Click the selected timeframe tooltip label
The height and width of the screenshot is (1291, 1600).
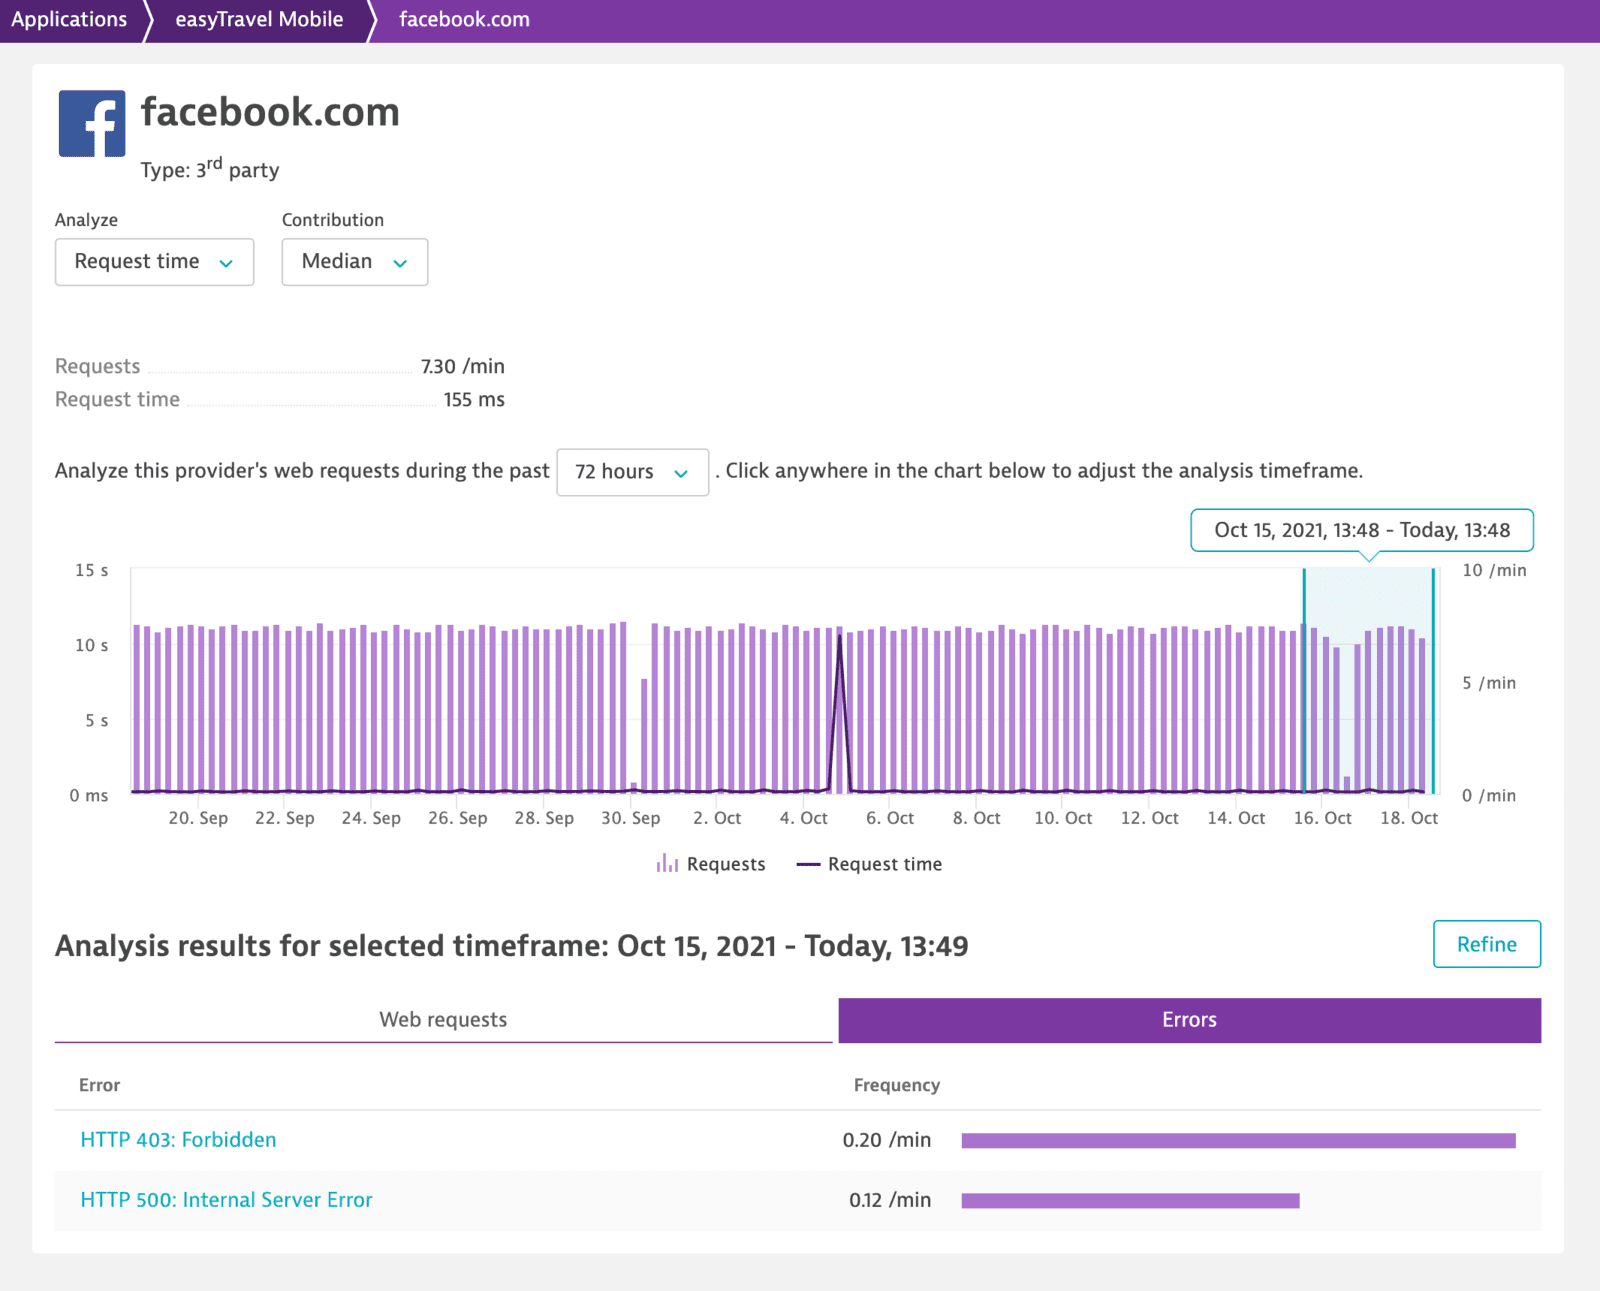click(x=1361, y=530)
